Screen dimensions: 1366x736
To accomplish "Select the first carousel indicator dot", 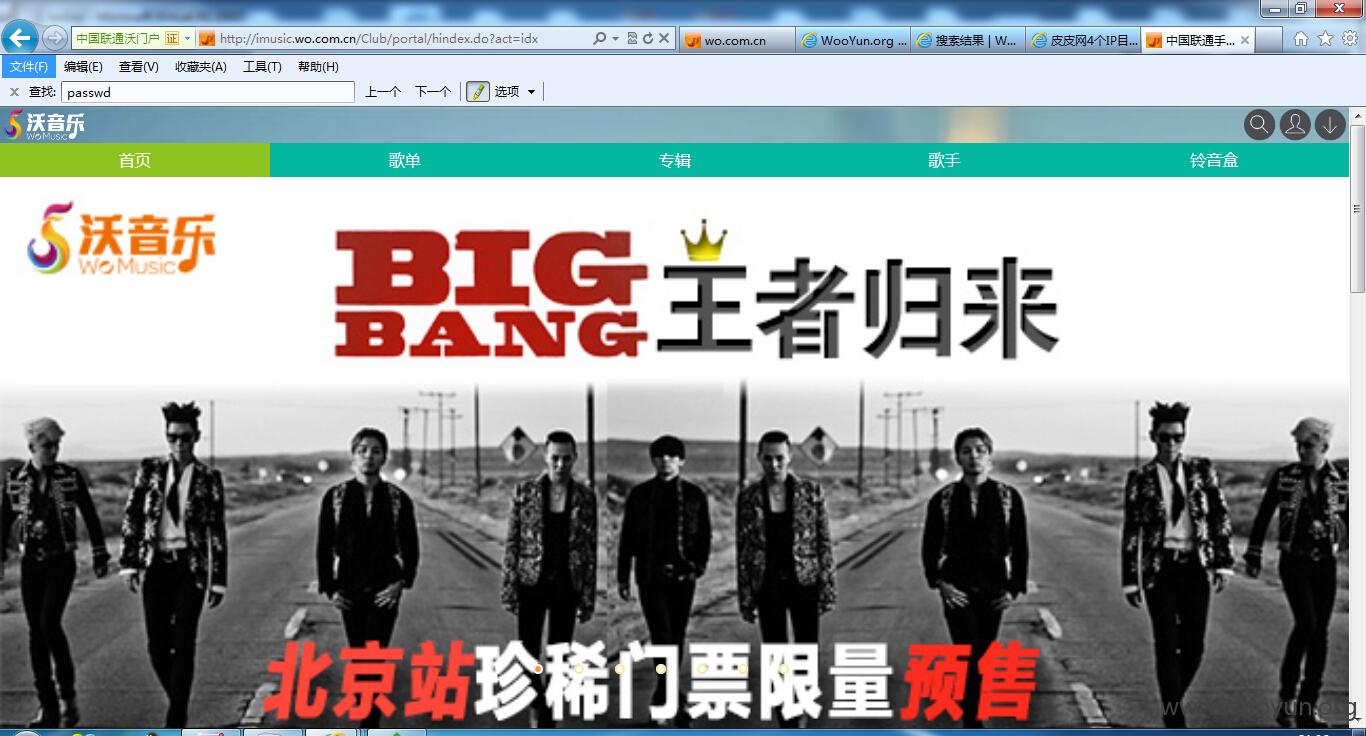I will (x=538, y=668).
